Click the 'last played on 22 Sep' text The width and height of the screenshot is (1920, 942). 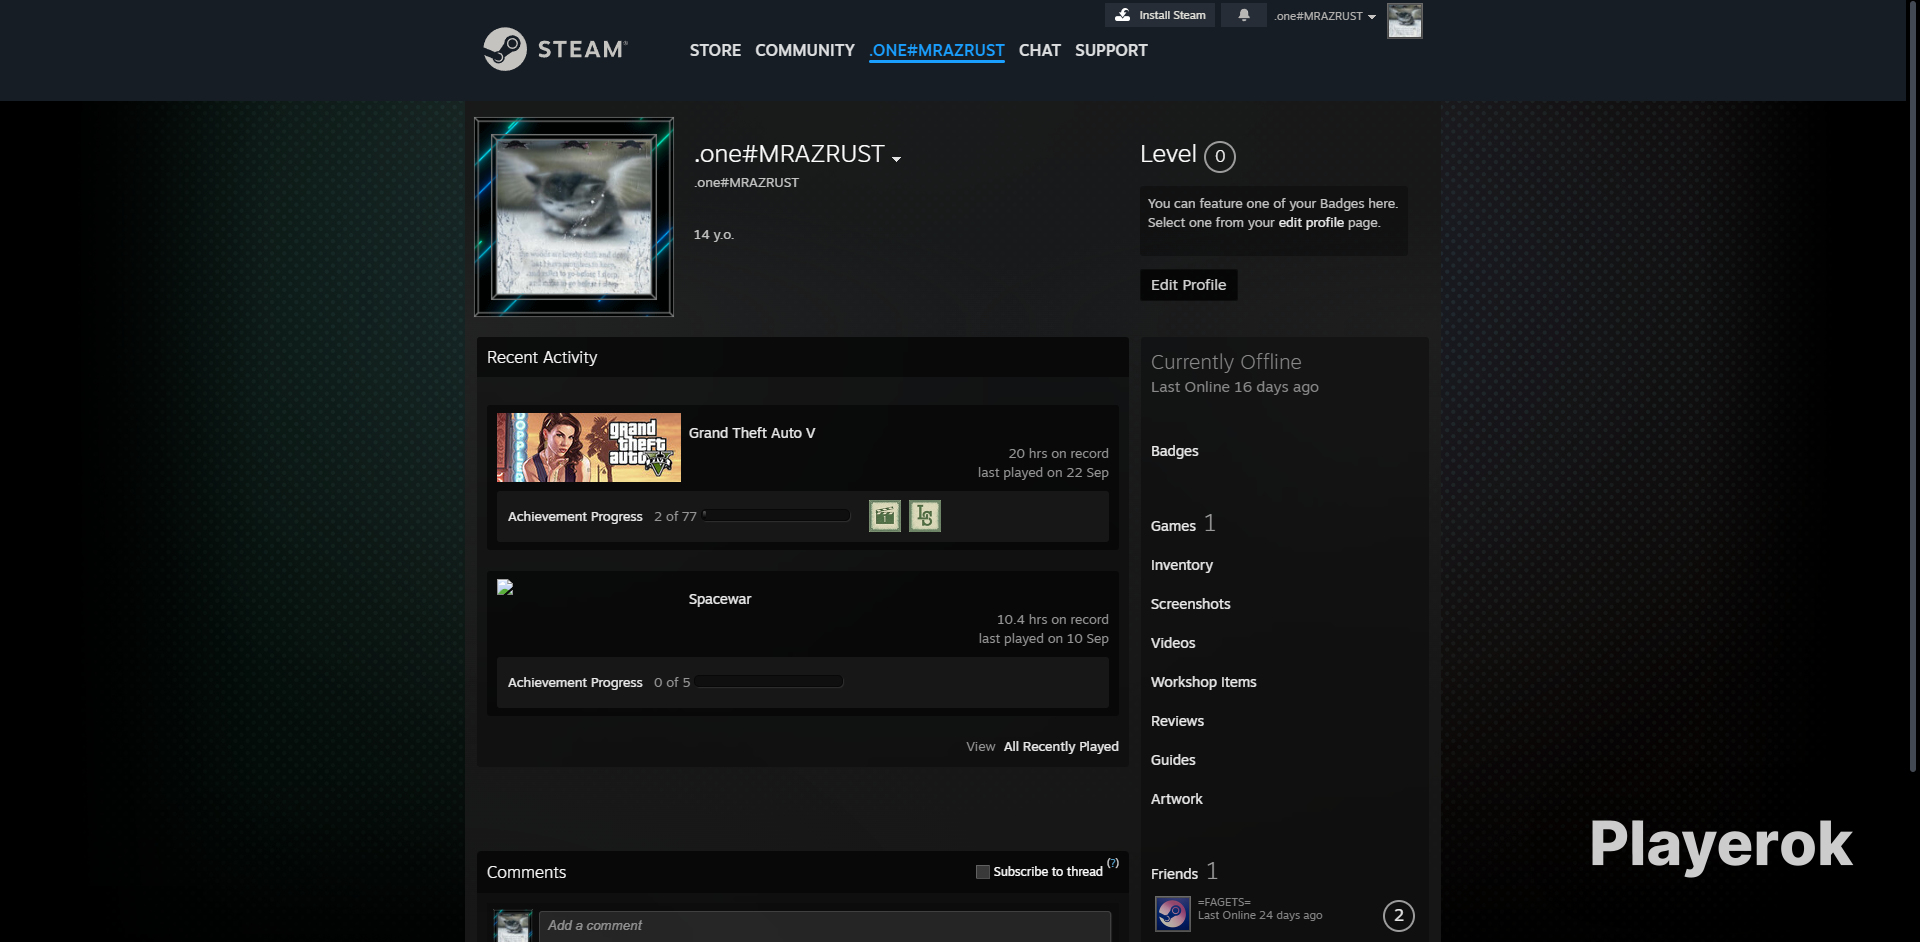click(1043, 473)
